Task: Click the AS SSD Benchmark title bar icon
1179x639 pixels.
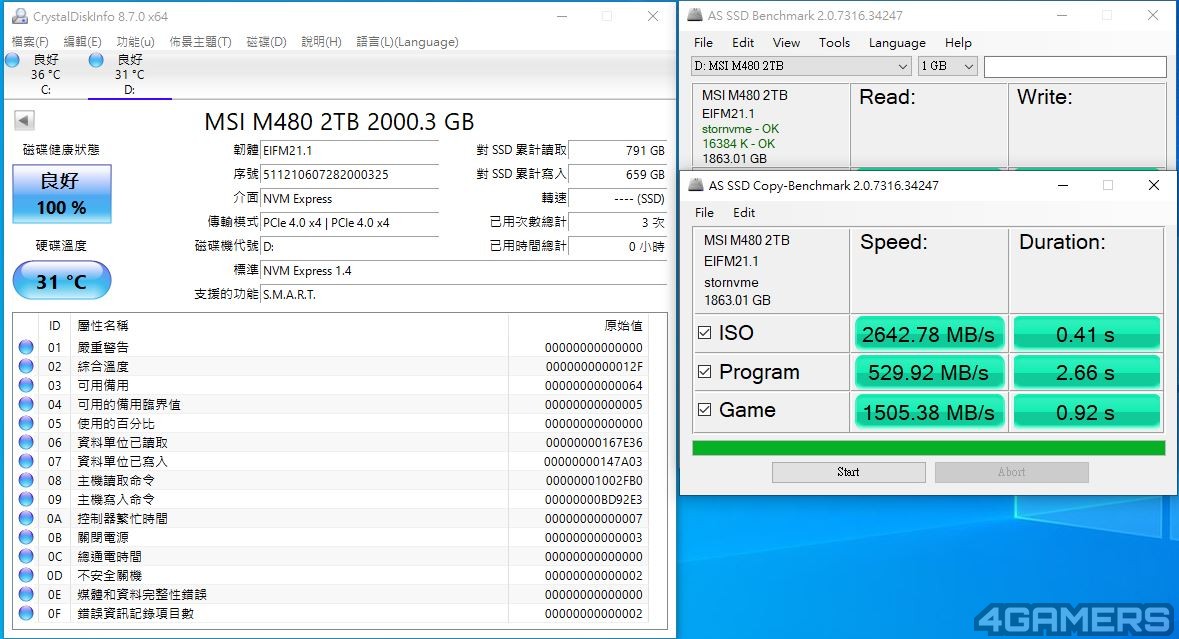Action: [x=696, y=15]
